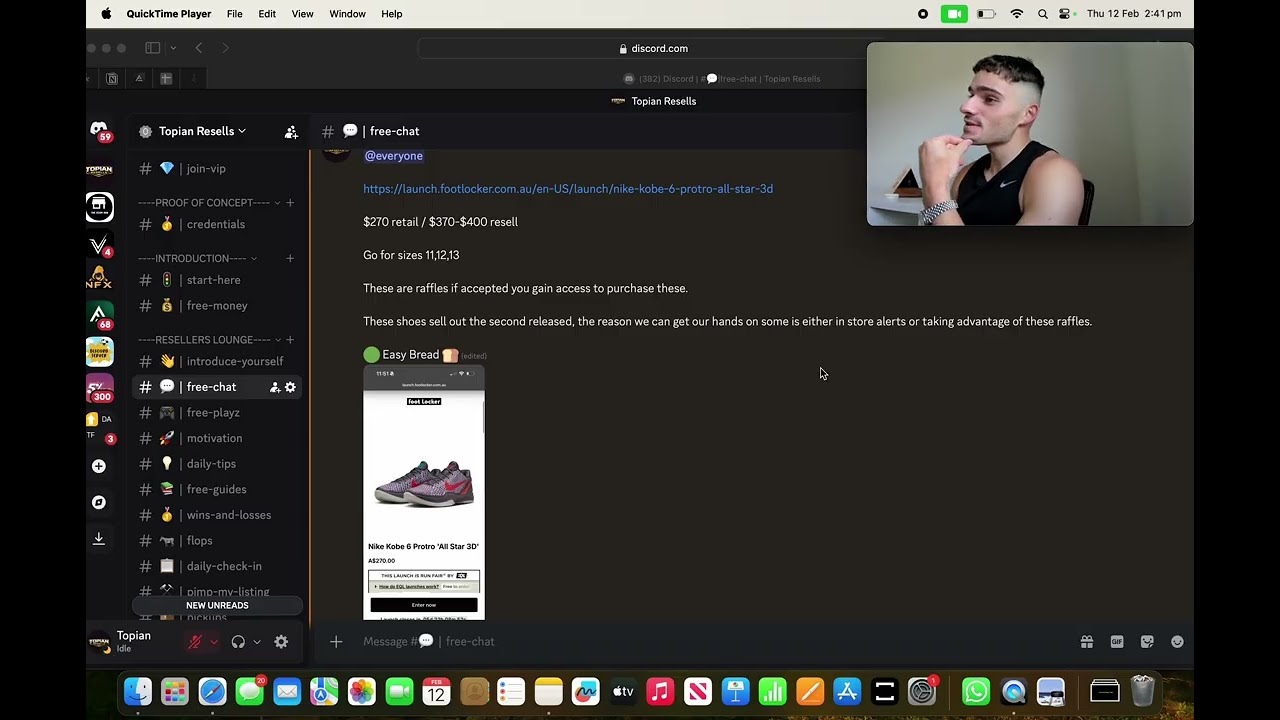Click the Download Apps icon in server list
The image size is (1280, 720).
[99, 539]
